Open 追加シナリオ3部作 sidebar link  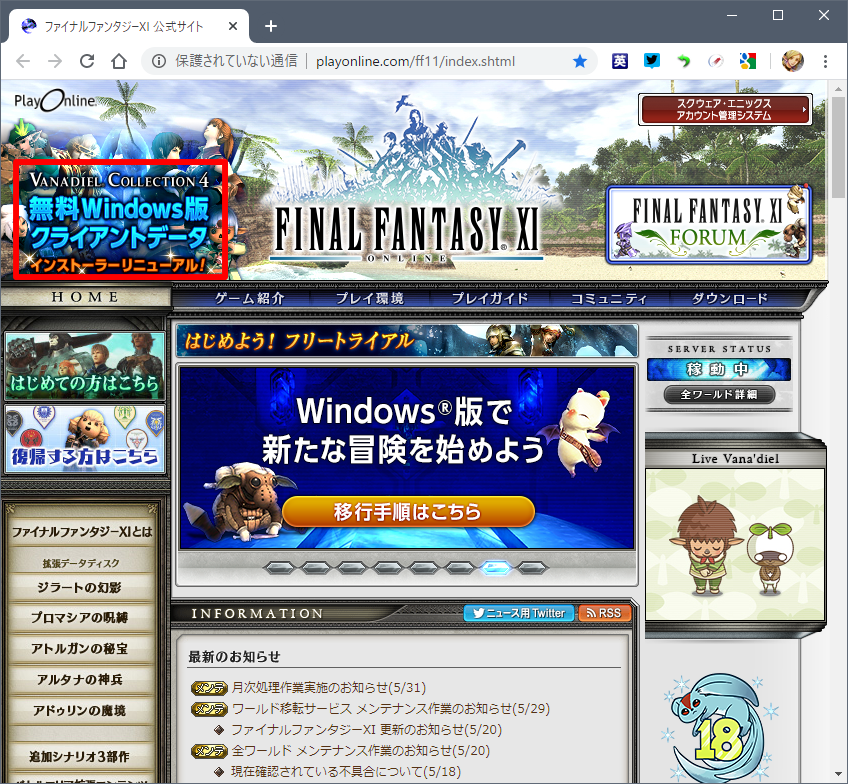(80, 756)
